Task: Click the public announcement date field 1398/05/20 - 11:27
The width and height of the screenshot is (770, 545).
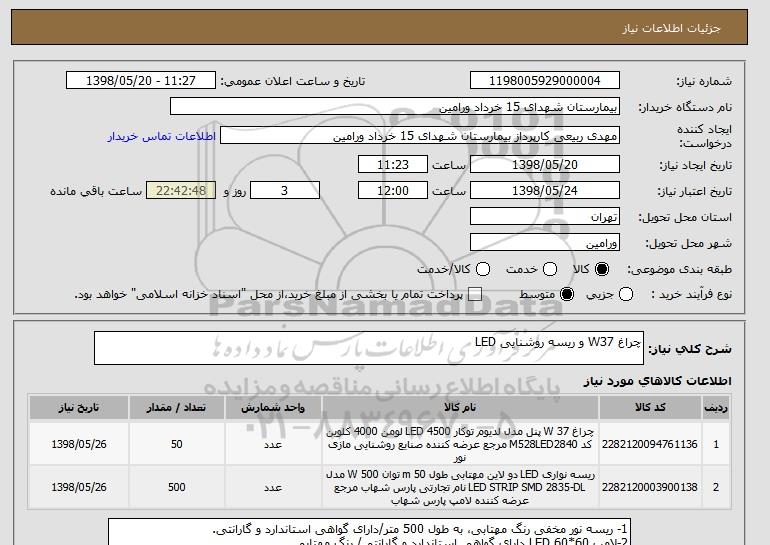Action: (x=141, y=81)
